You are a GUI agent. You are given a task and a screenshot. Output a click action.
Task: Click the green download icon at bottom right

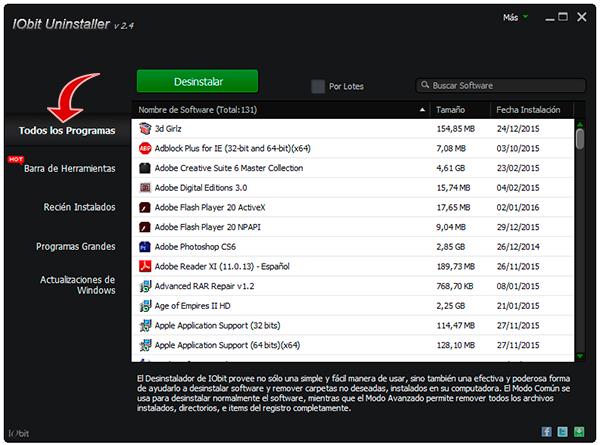click(579, 431)
